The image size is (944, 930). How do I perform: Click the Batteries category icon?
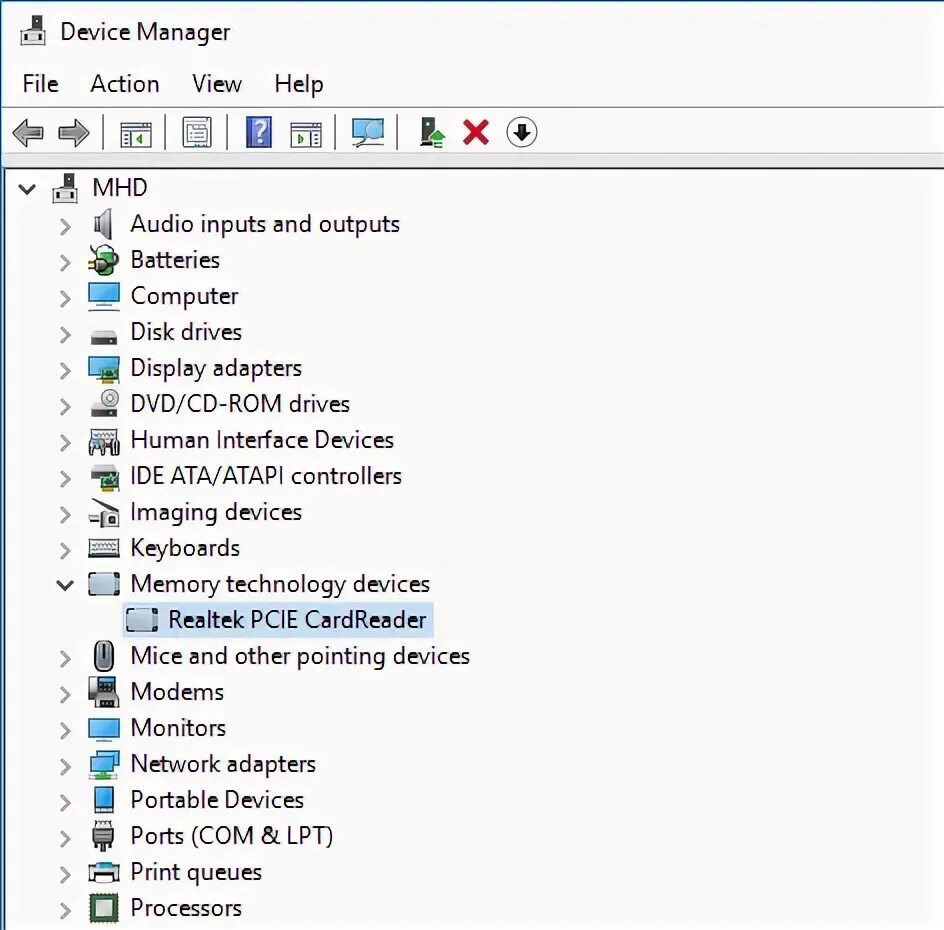[104, 260]
